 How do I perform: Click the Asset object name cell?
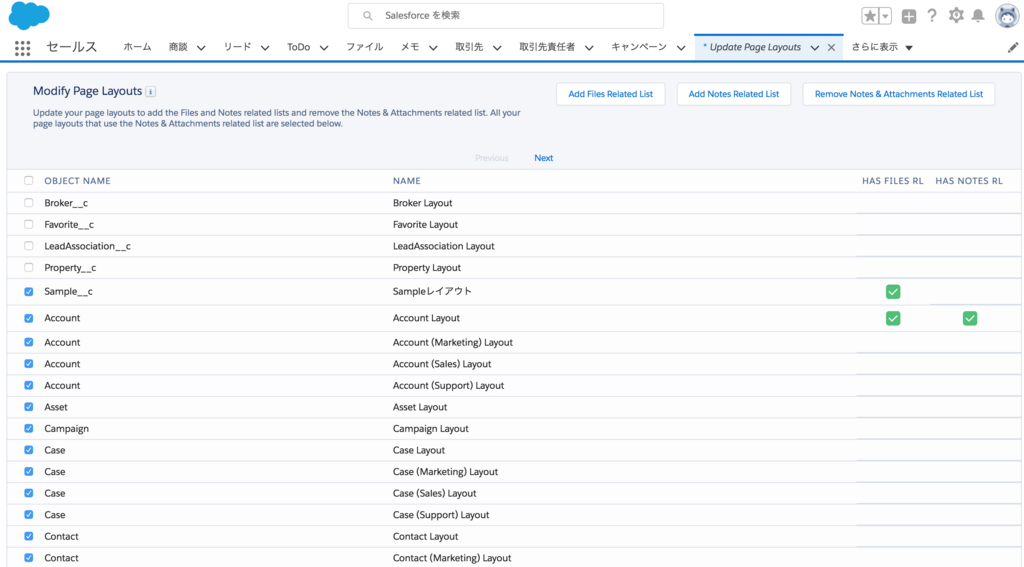[x=56, y=407]
